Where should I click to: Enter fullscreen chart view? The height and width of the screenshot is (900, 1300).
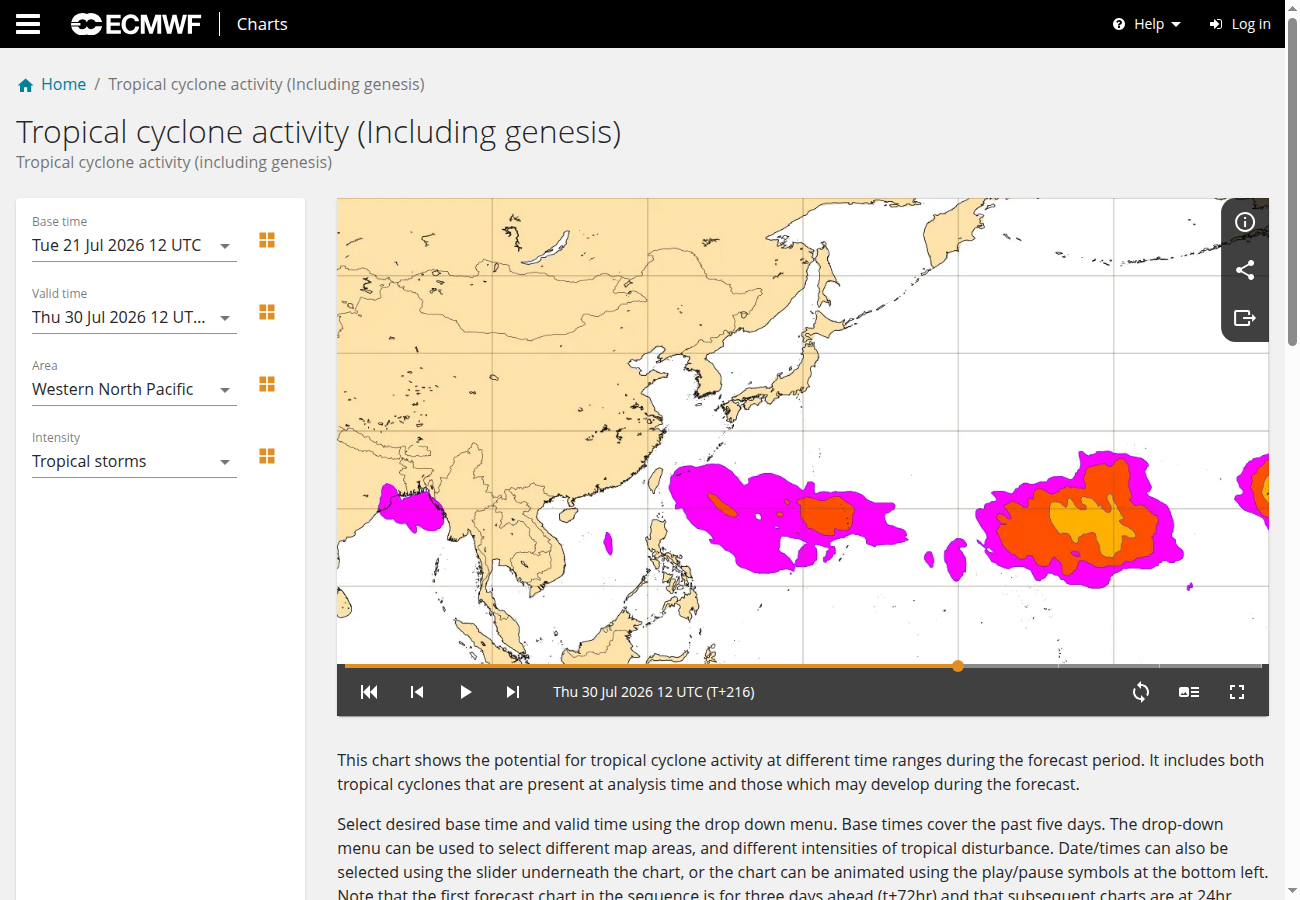coord(1237,692)
